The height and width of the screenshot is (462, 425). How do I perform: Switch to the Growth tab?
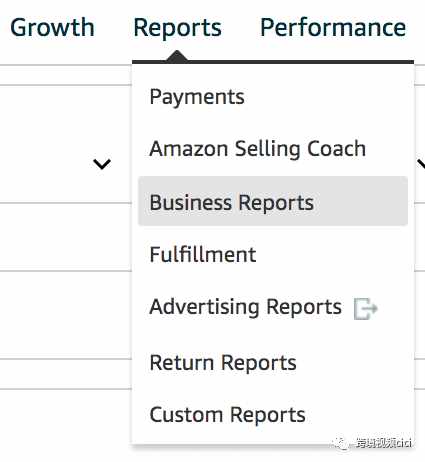point(52,27)
